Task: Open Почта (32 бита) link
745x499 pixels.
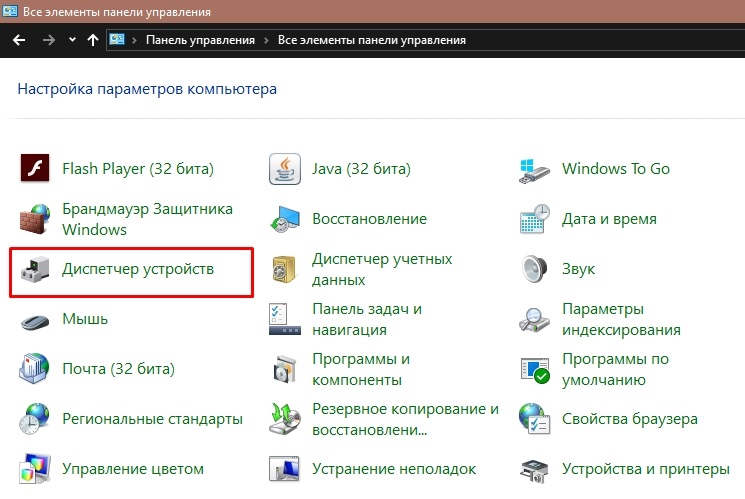Action: 118,369
